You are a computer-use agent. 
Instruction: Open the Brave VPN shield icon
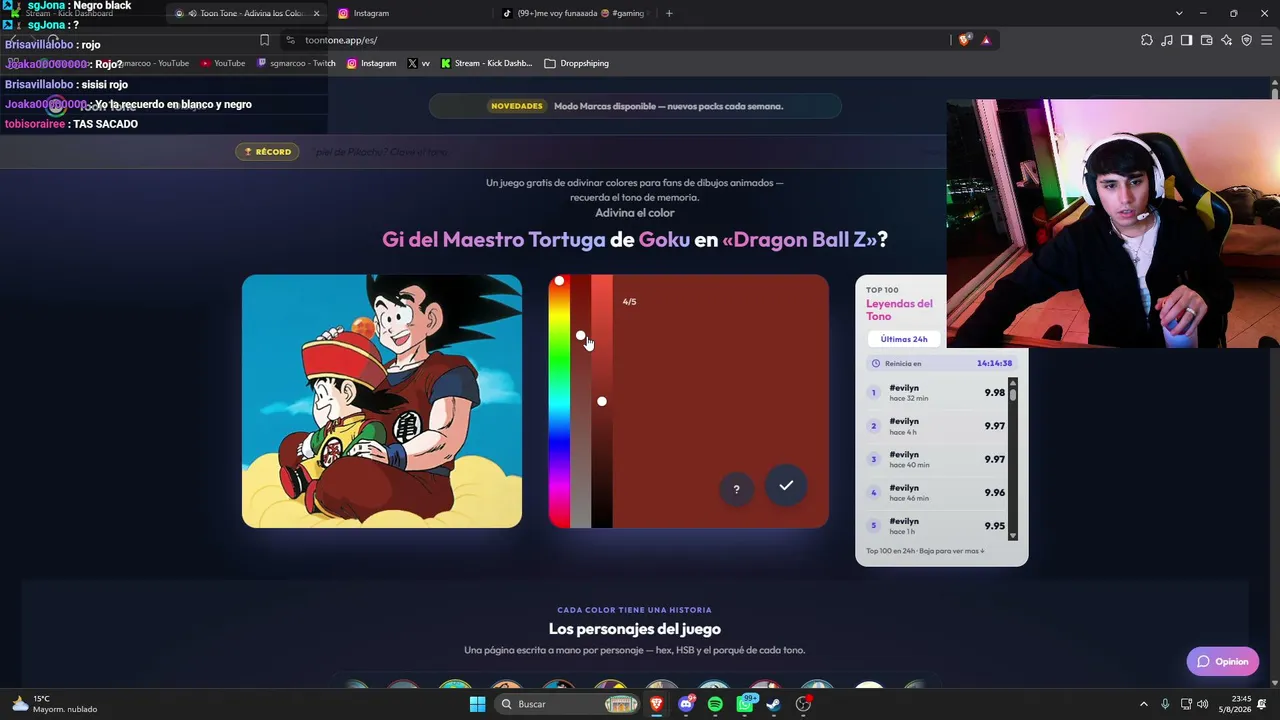coord(1246,40)
